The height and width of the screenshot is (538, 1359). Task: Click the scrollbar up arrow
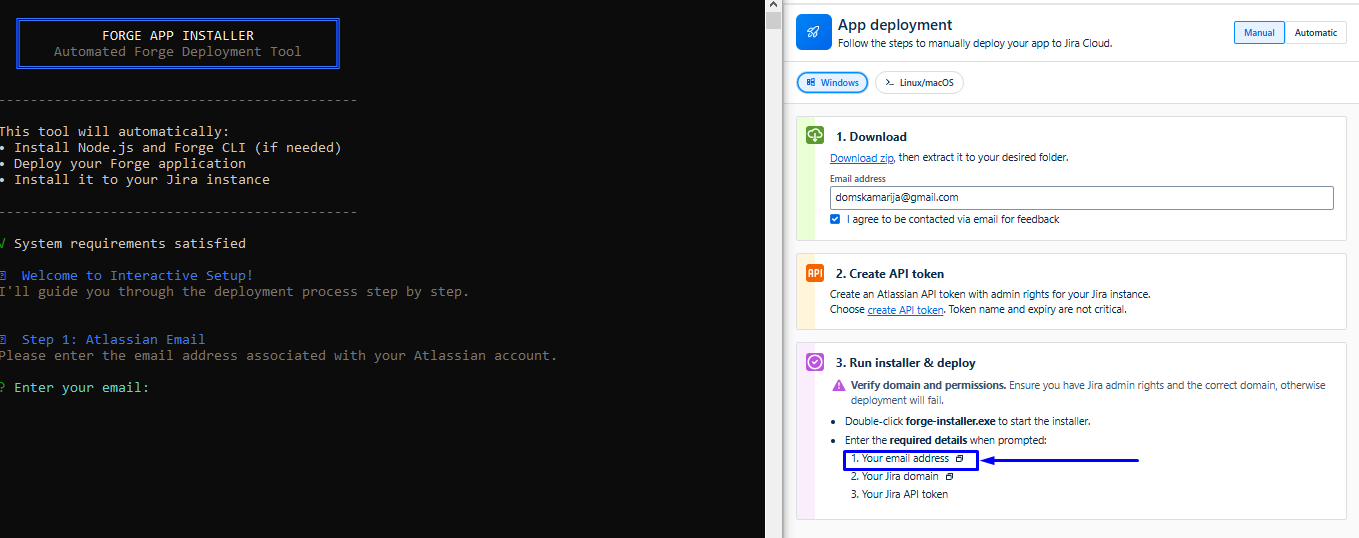tap(773, 6)
